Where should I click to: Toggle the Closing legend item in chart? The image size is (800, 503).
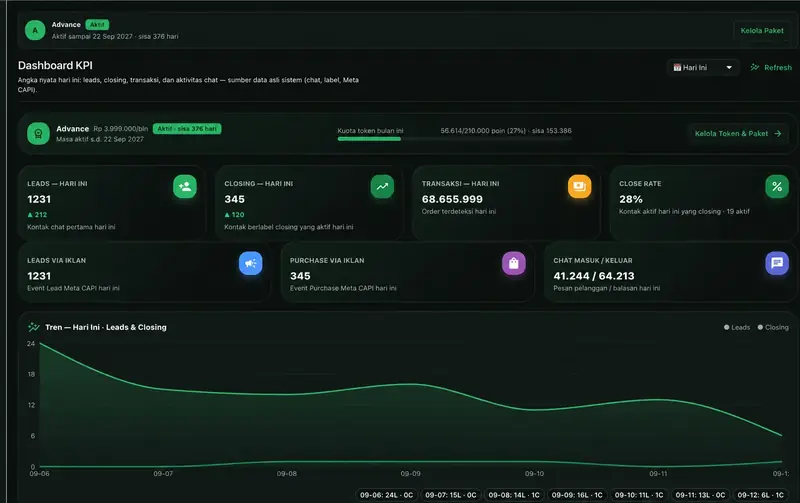point(773,328)
